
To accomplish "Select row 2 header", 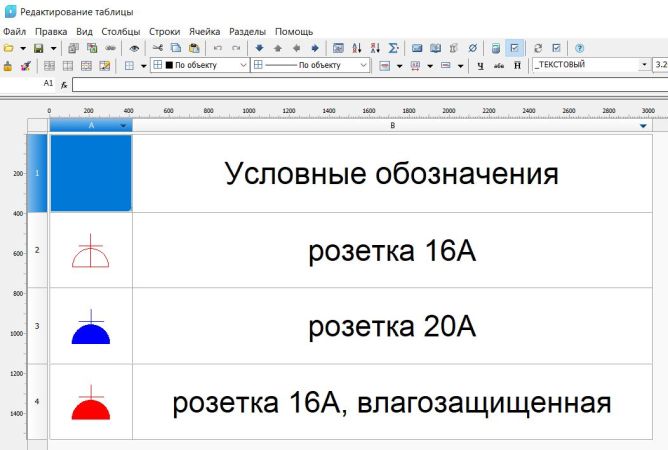I will pos(37,250).
